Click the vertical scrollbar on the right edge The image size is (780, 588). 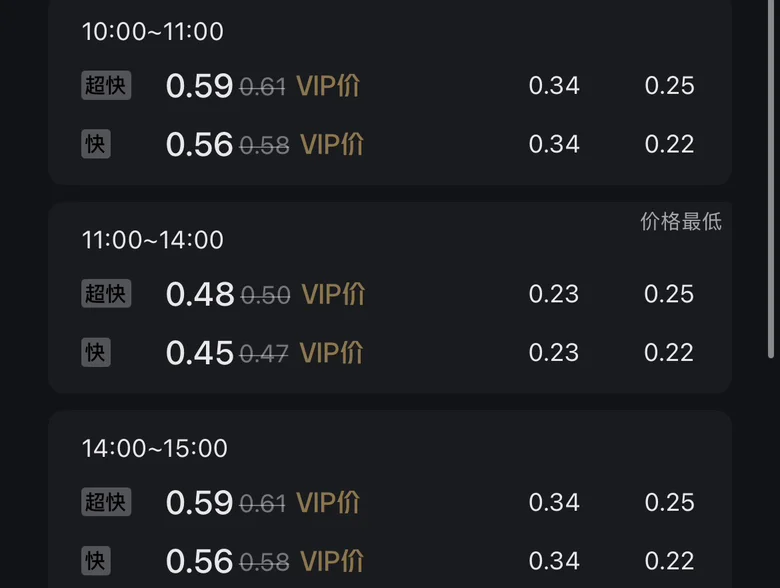(772, 180)
